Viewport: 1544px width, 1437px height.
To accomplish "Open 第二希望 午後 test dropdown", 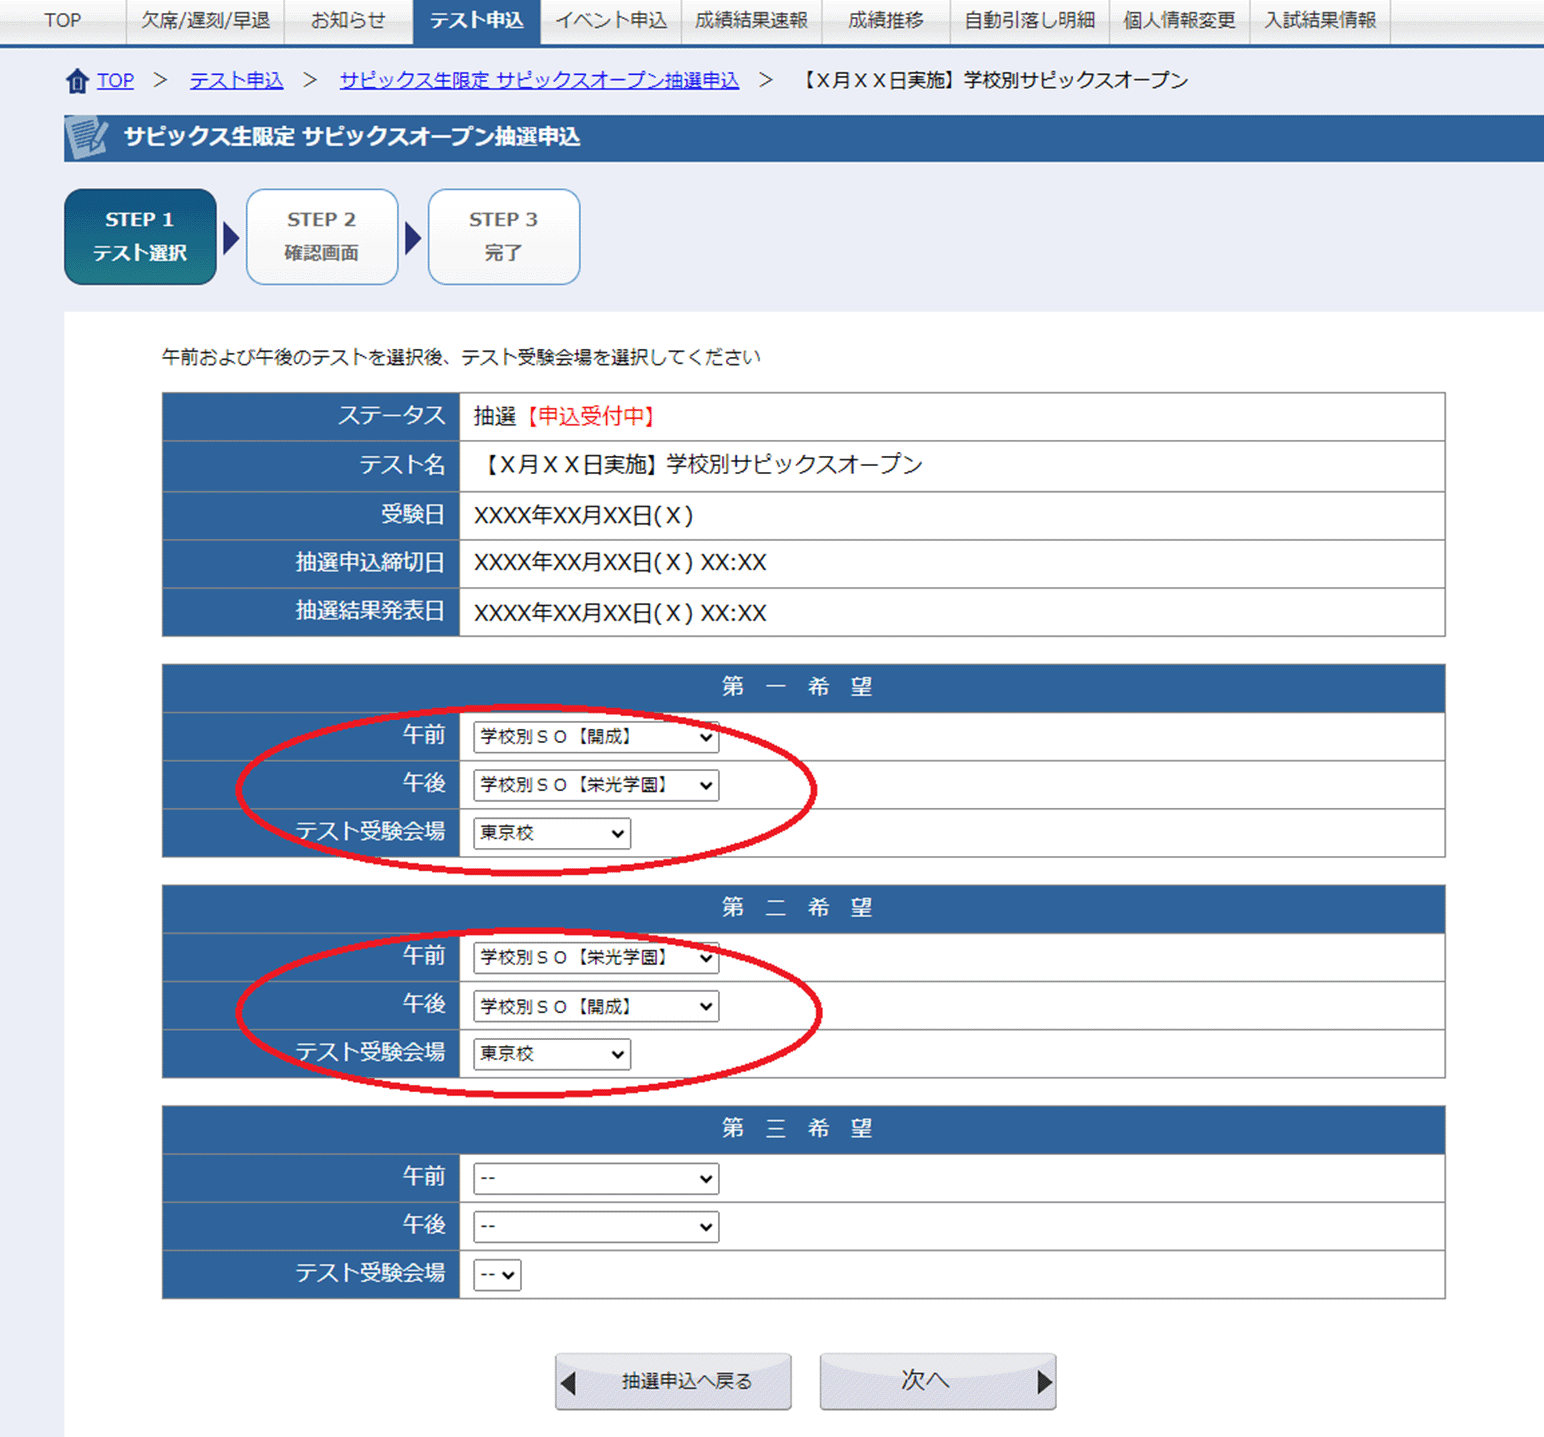I will coord(596,1006).
